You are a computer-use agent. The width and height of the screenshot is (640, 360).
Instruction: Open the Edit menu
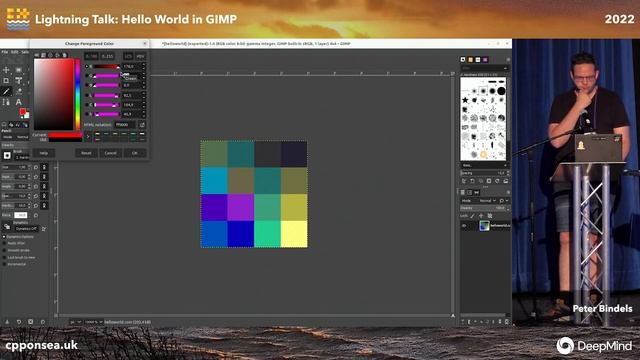(x=15, y=52)
